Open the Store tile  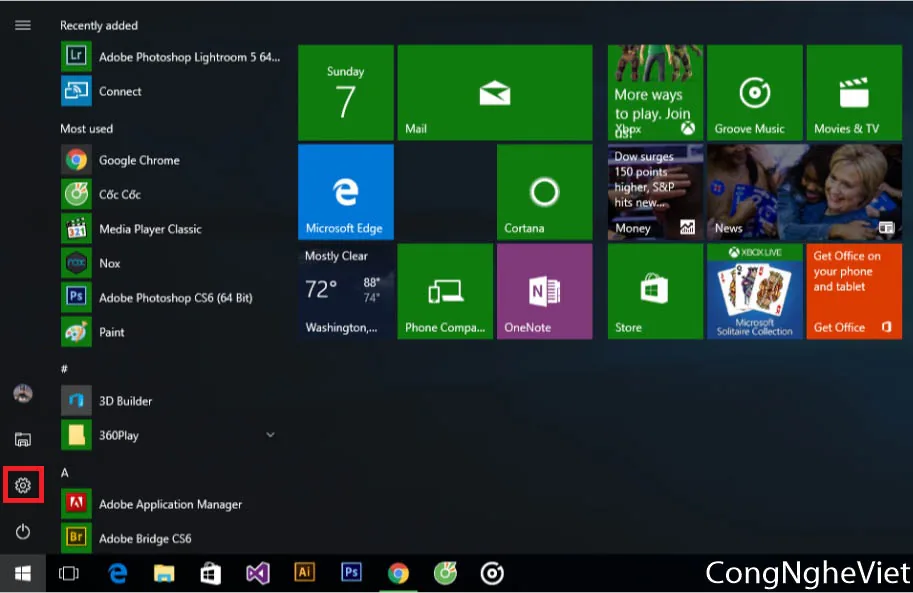(656, 291)
